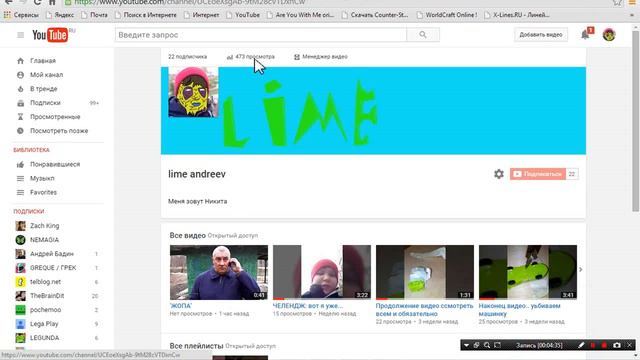Open the YouTube bookmark
Image resolution: width=640 pixels, height=360 pixels.
pyautogui.click(x=243, y=15)
